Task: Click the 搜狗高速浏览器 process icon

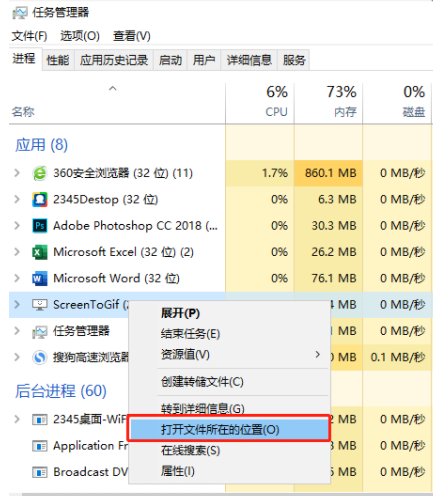Action: click(x=40, y=357)
